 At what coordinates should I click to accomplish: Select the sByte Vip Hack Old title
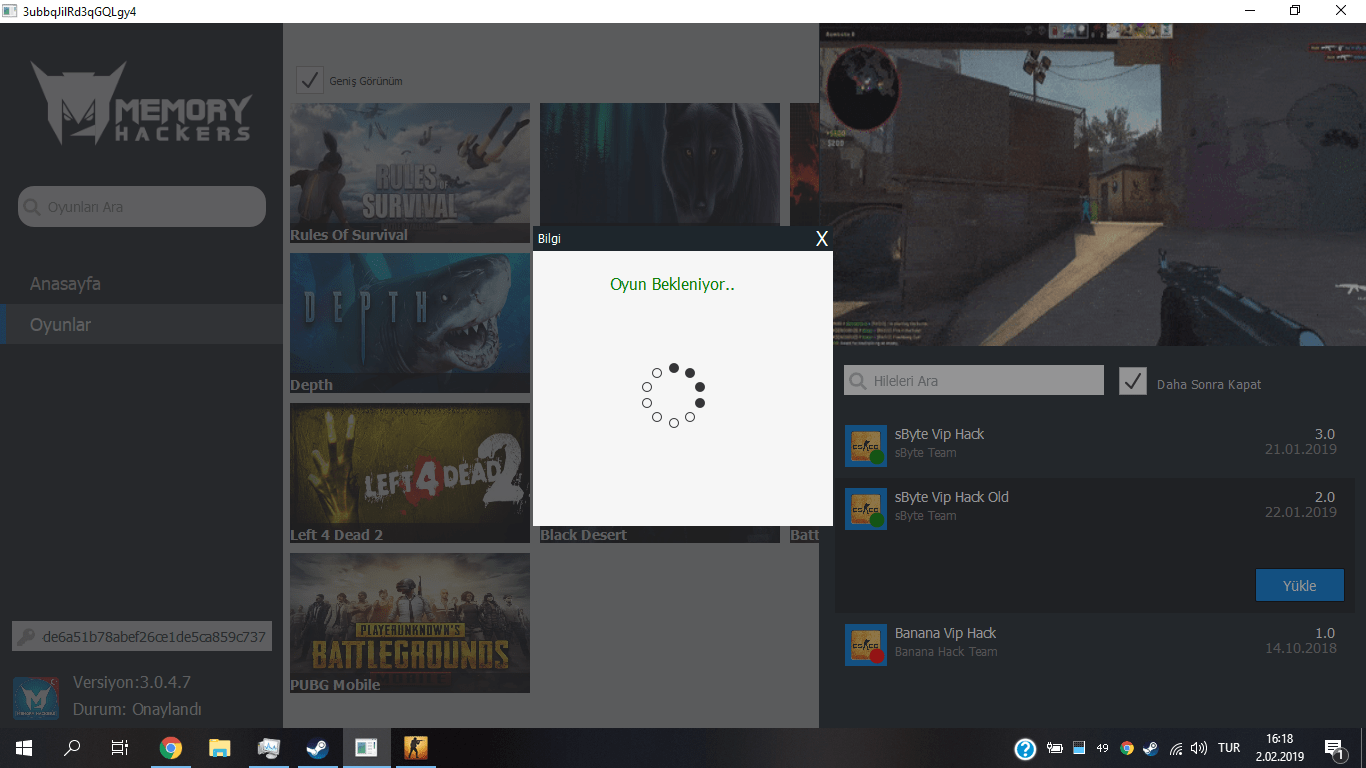click(x=952, y=497)
